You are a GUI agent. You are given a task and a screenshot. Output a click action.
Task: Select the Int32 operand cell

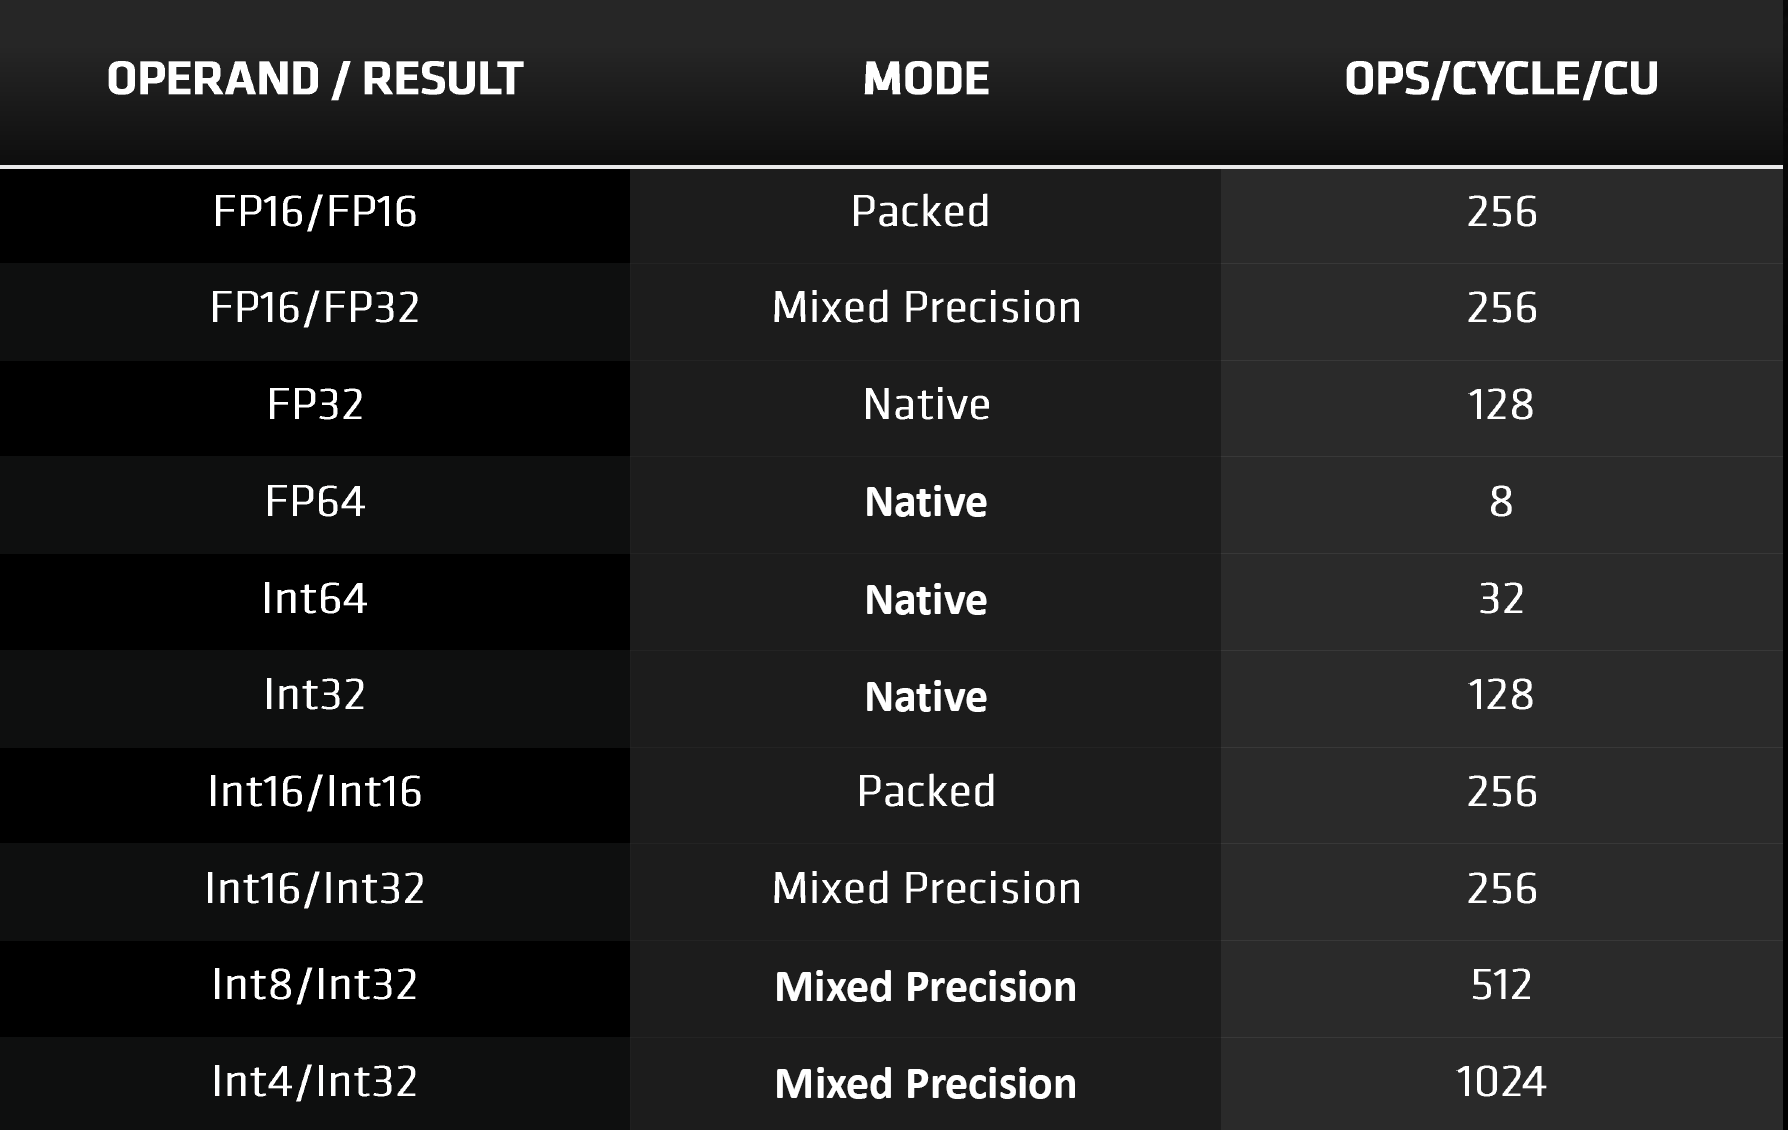(315, 695)
